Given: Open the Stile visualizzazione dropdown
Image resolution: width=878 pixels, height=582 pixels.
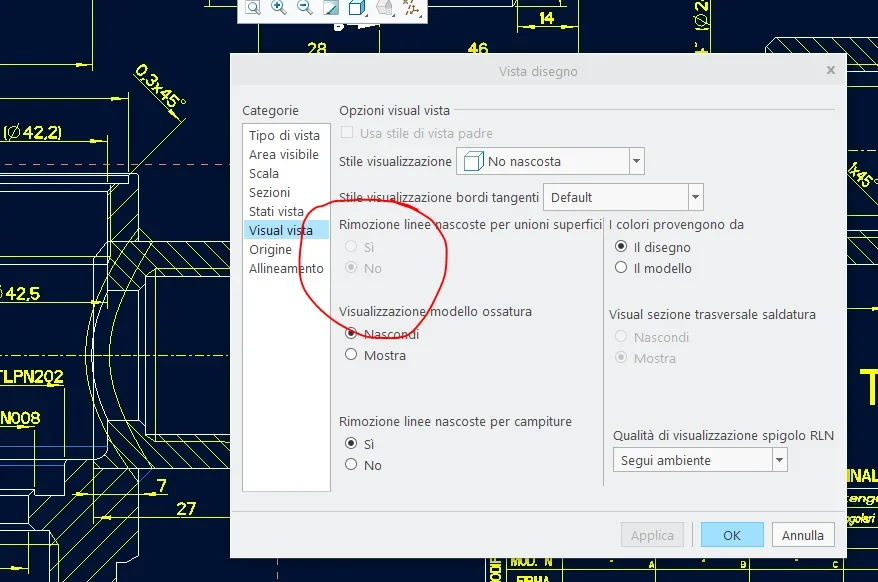Looking at the screenshot, I should (636, 161).
